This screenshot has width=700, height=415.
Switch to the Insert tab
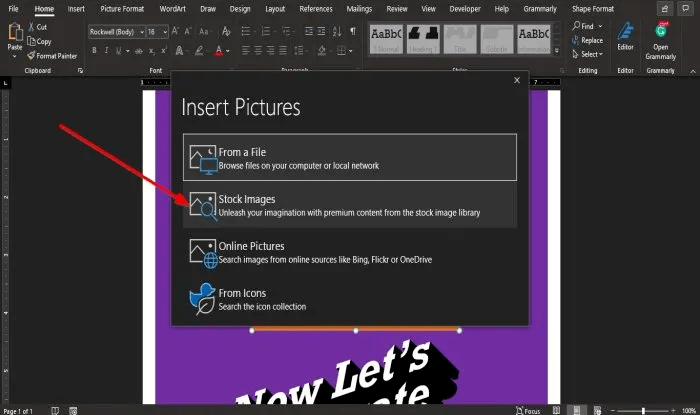(76, 8)
